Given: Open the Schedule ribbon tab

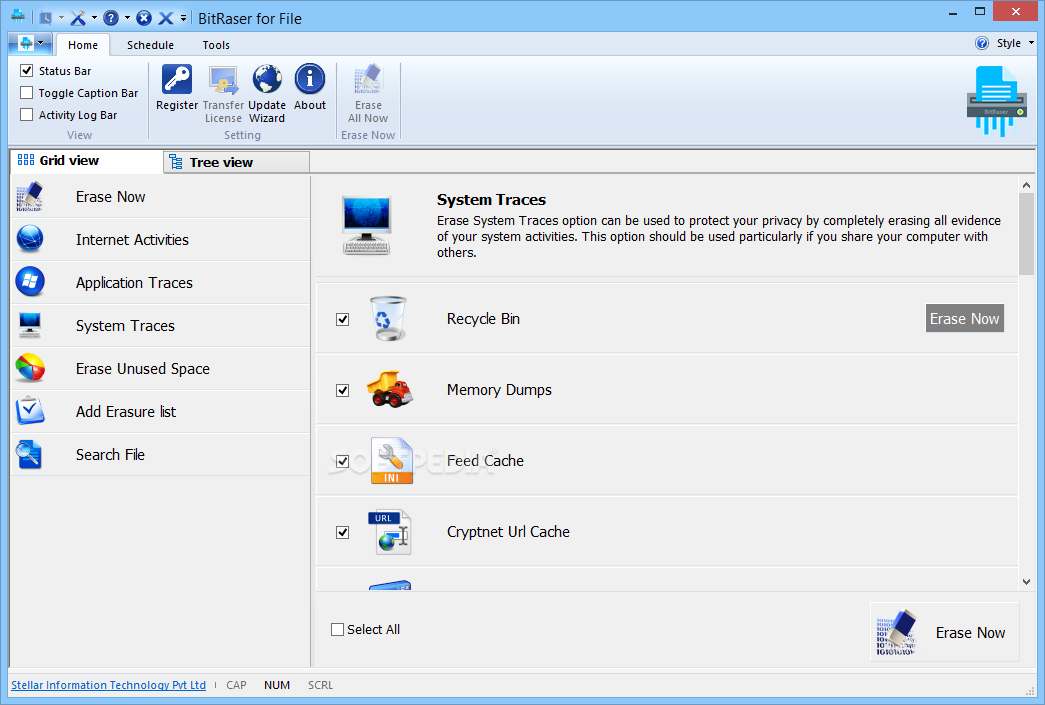Looking at the screenshot, I should click(x=150, y=45).
